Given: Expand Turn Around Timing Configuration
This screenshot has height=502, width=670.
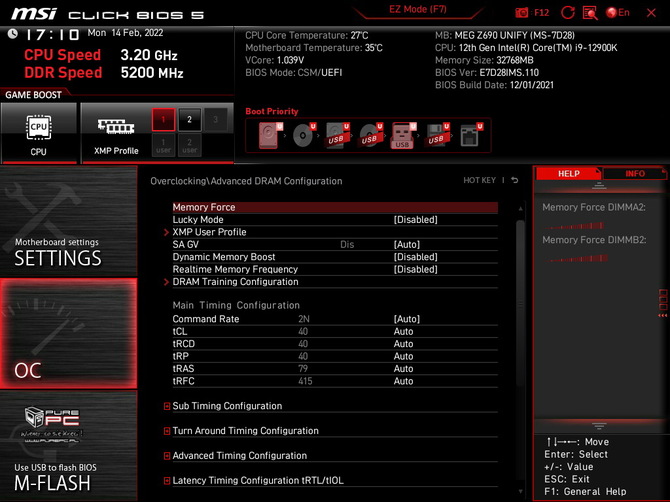Looking at the screenshot, I should tap(245, 431).
